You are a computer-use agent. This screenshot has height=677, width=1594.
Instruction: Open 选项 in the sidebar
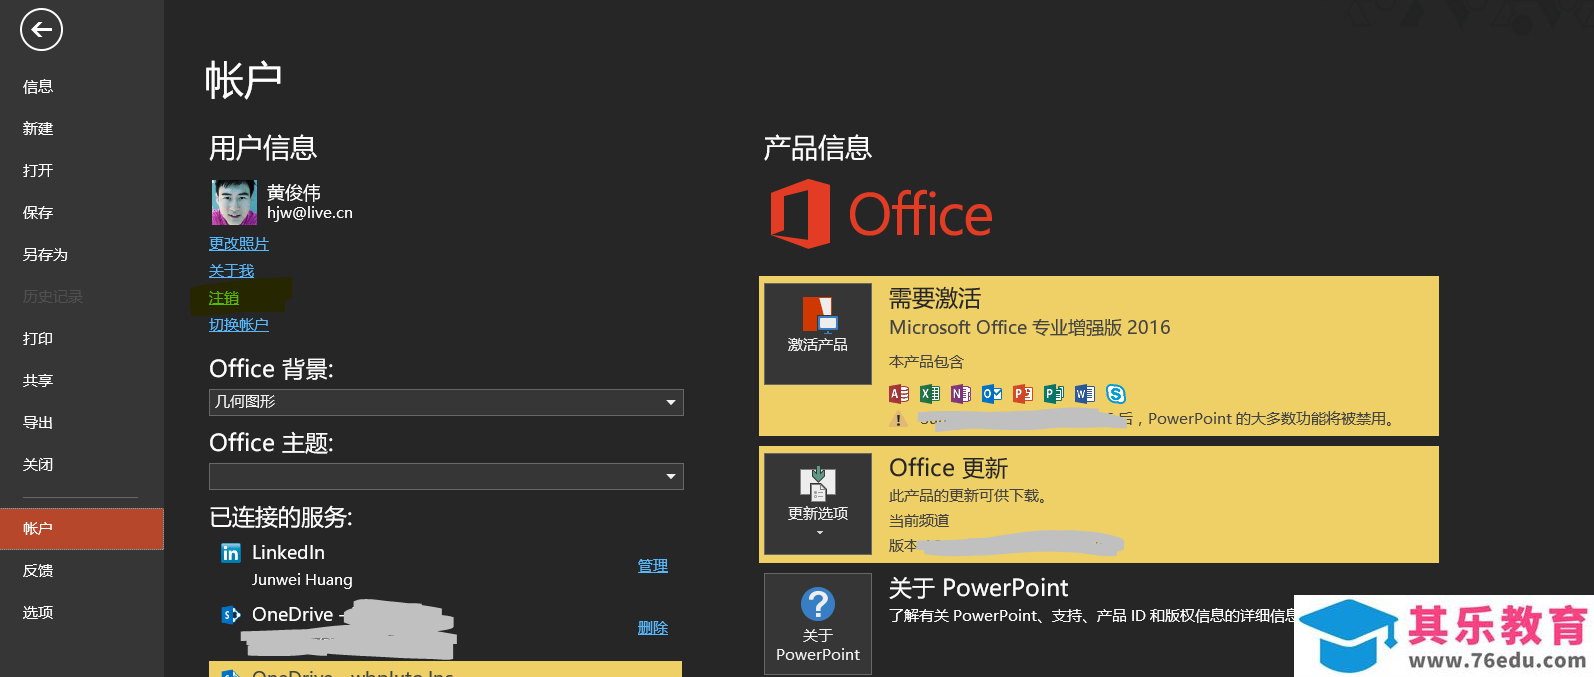tap(82, 613)
